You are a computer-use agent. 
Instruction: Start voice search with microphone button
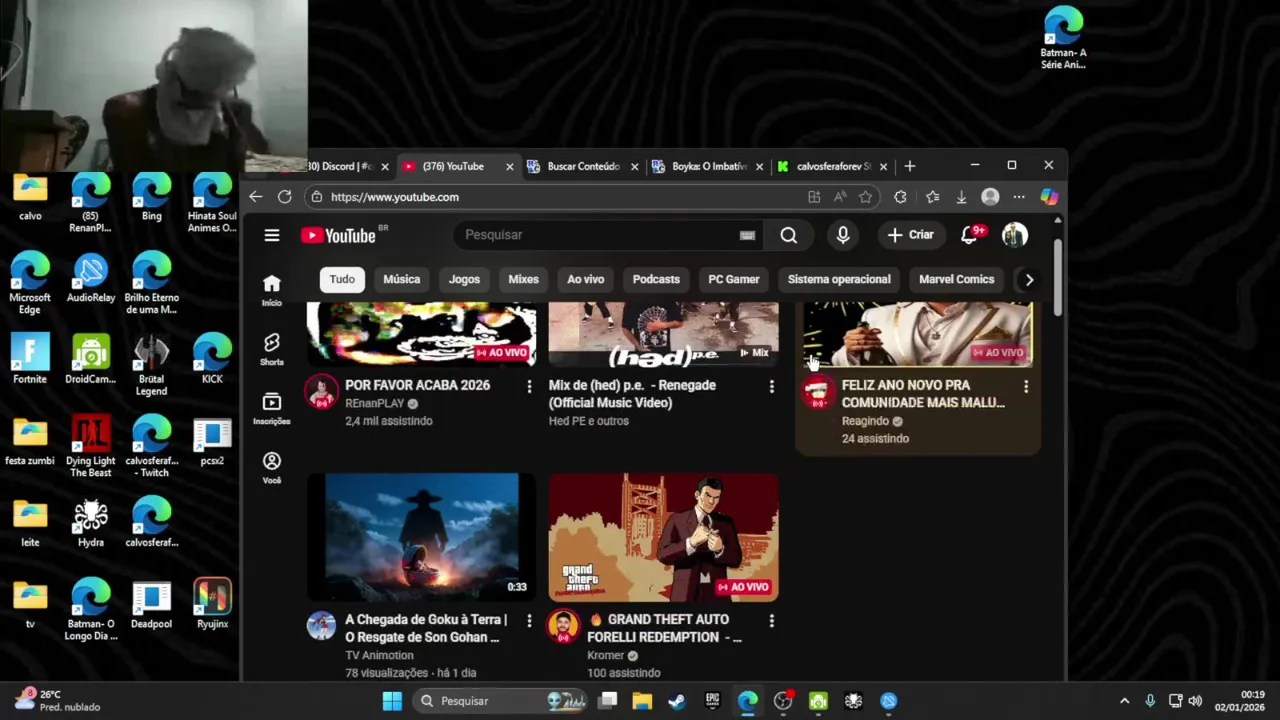pyautogui.click(x=843, y=235)
